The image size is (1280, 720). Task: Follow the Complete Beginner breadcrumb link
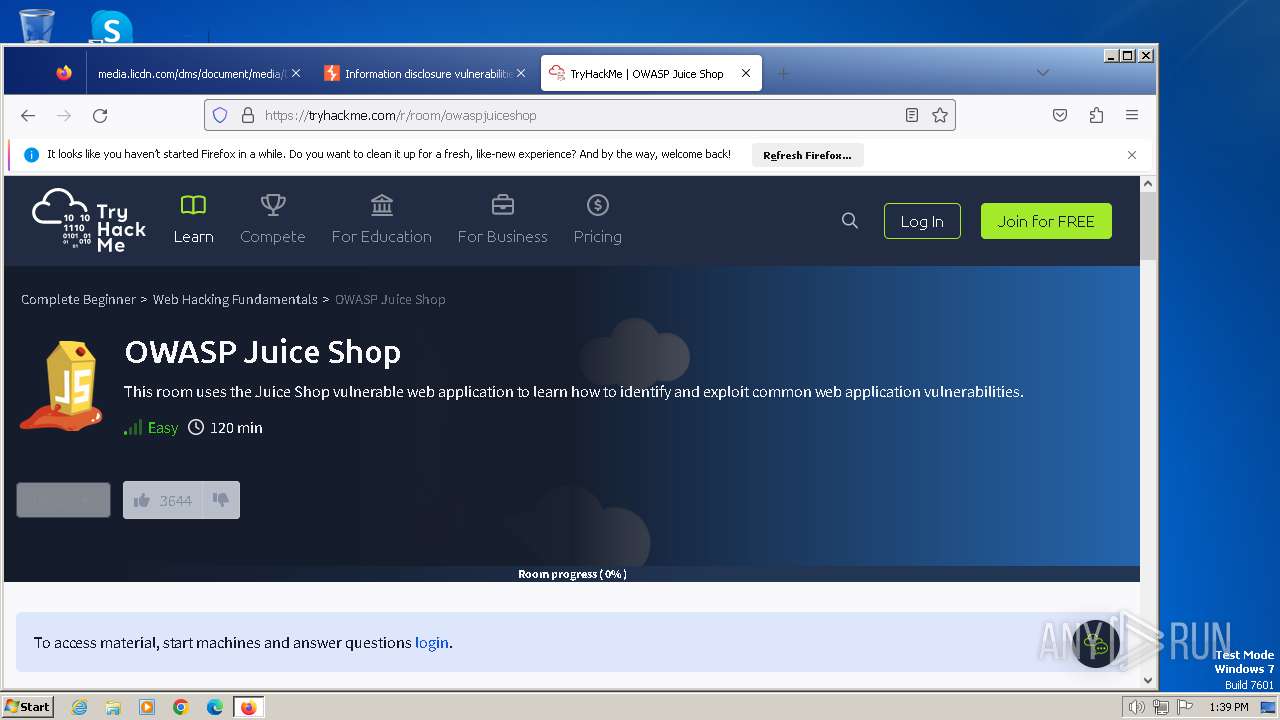79,299
